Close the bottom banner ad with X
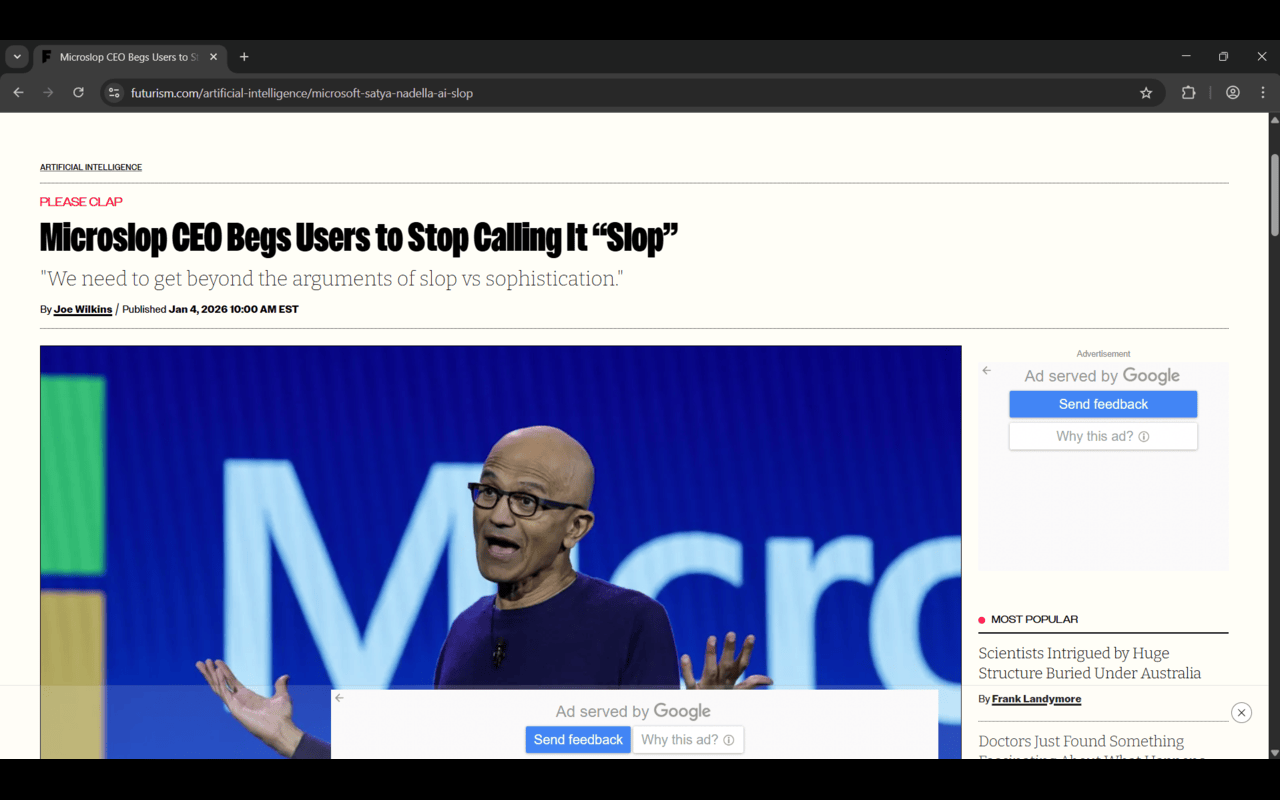Viewport: 1280px width, 800px height. coord(1241,712)
